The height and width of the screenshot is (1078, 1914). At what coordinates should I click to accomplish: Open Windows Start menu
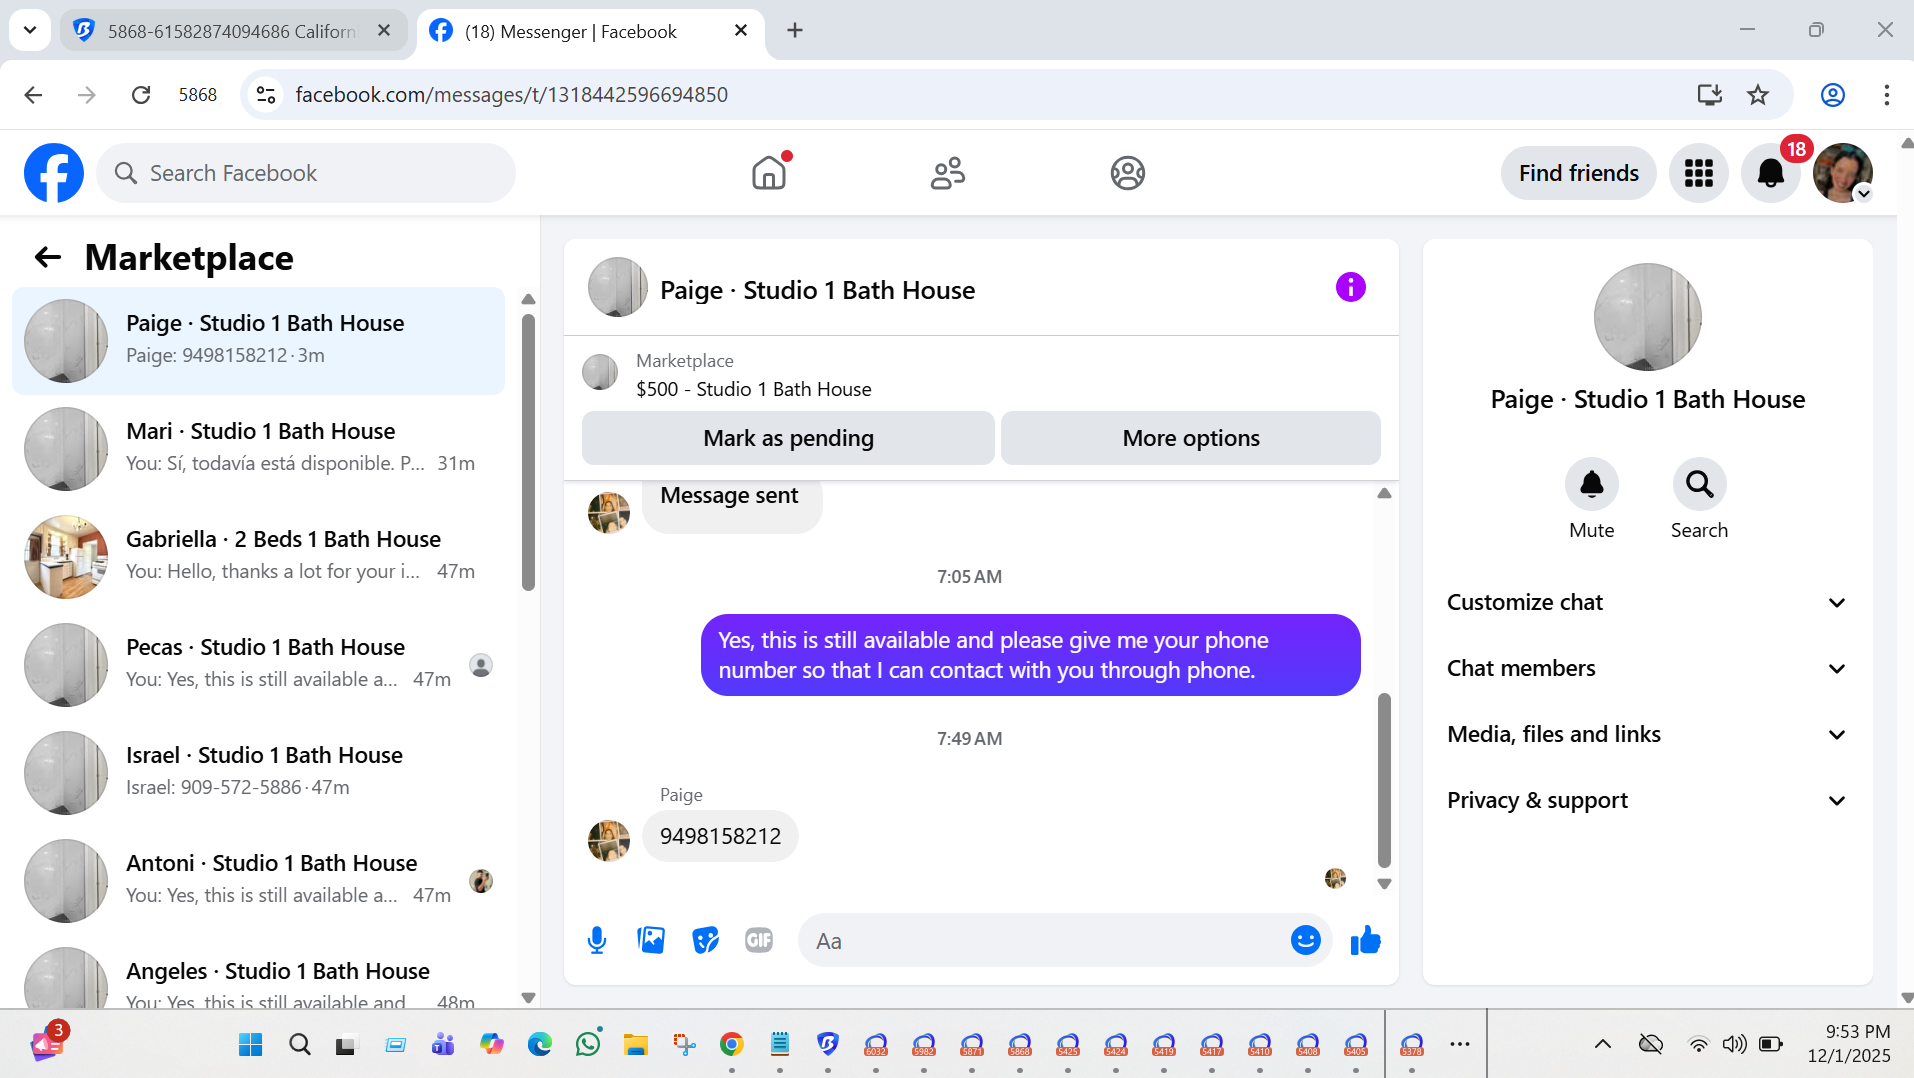coord(250,1044)
